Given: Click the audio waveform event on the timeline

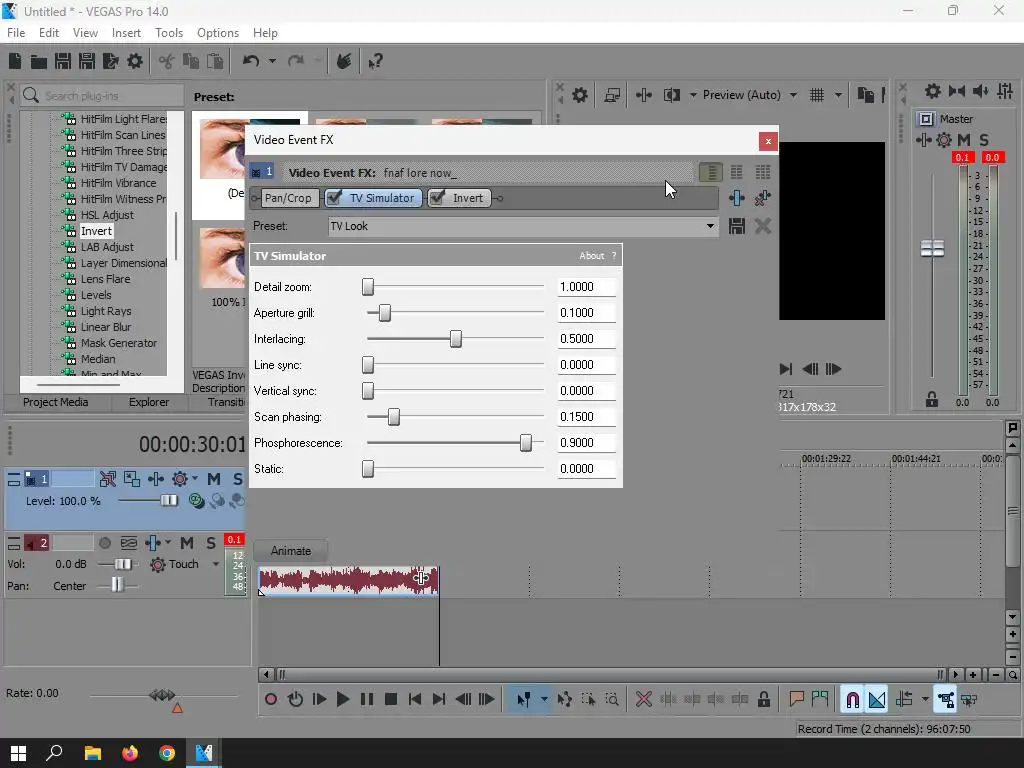Looking at the screenshot, I should pyautogui.click(x=348, y=581).
